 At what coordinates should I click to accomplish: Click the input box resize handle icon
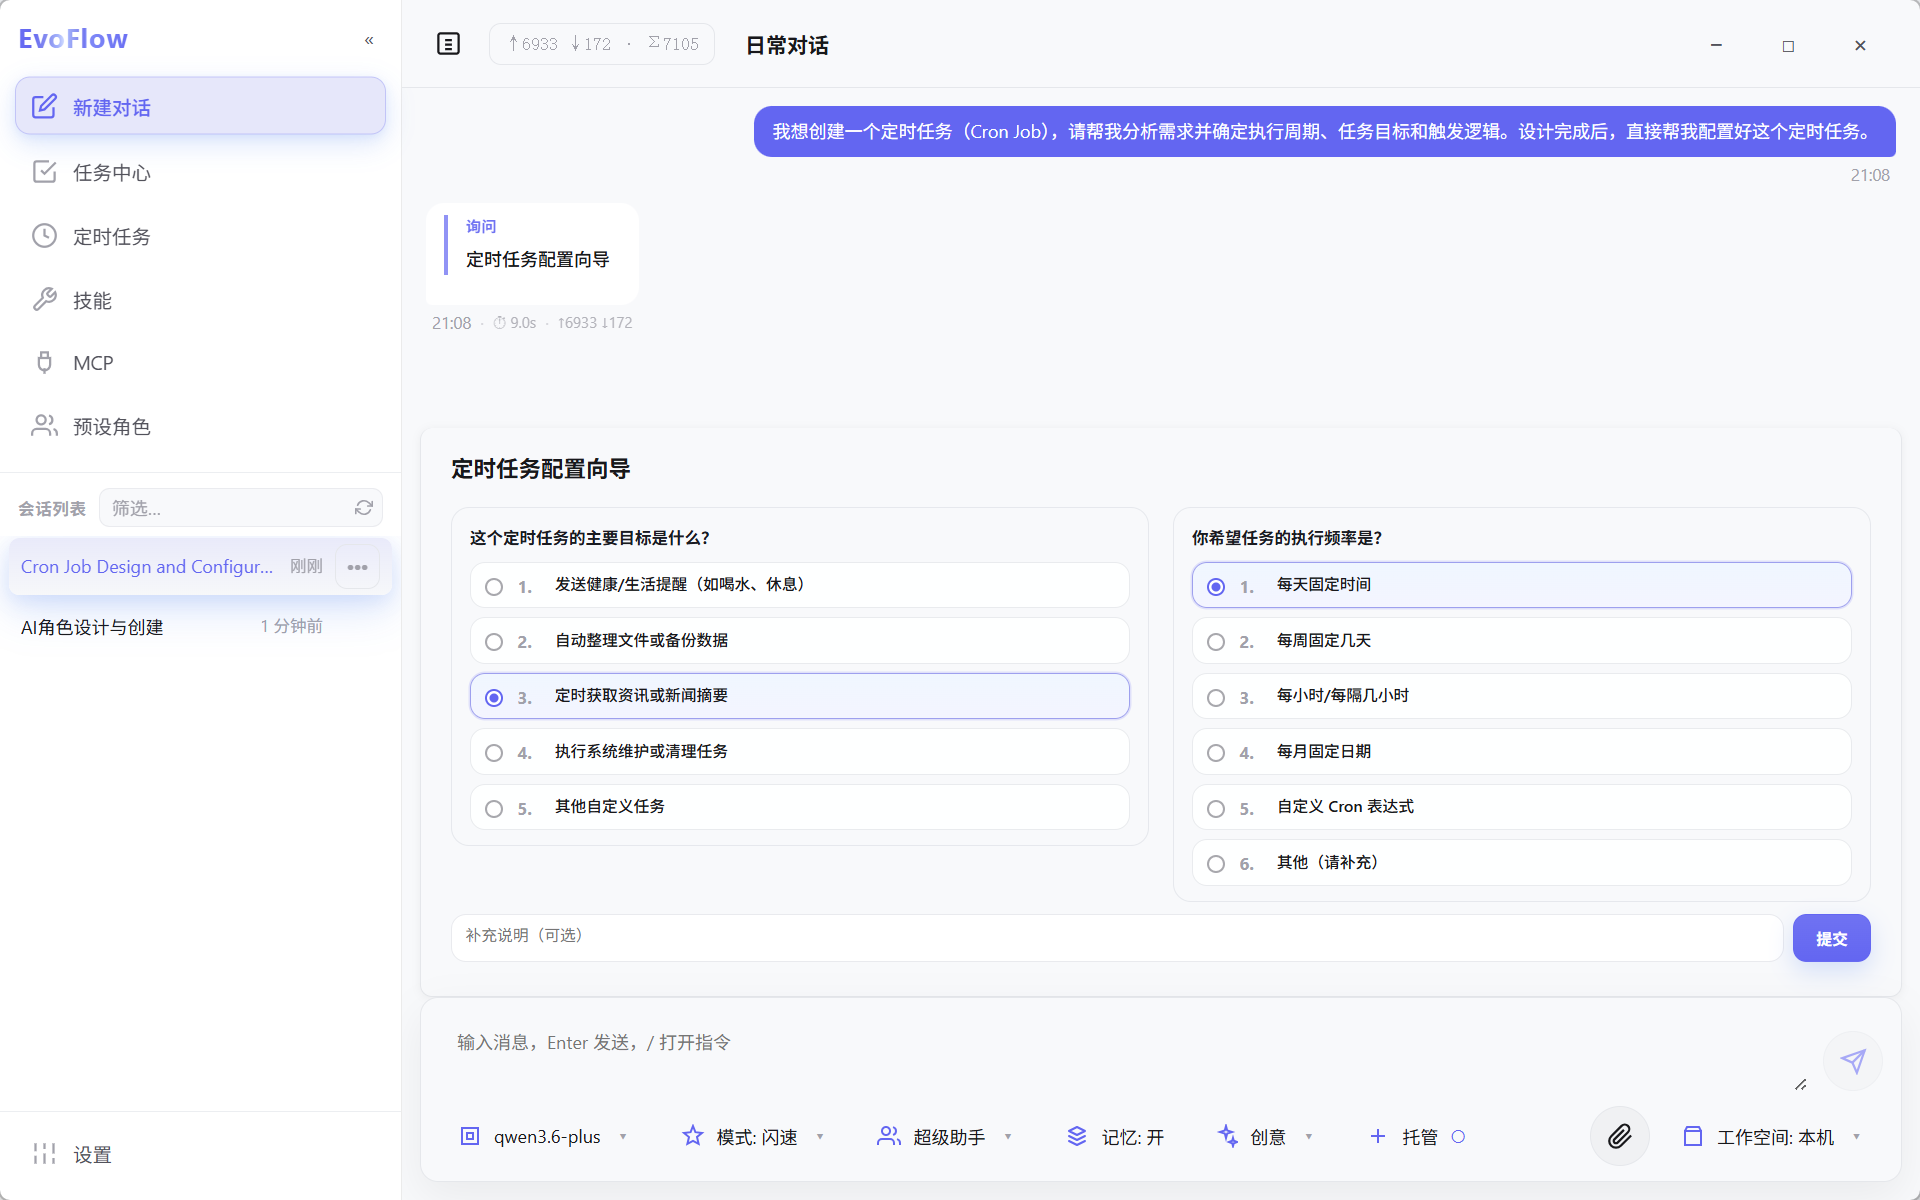(1800, 1084)
